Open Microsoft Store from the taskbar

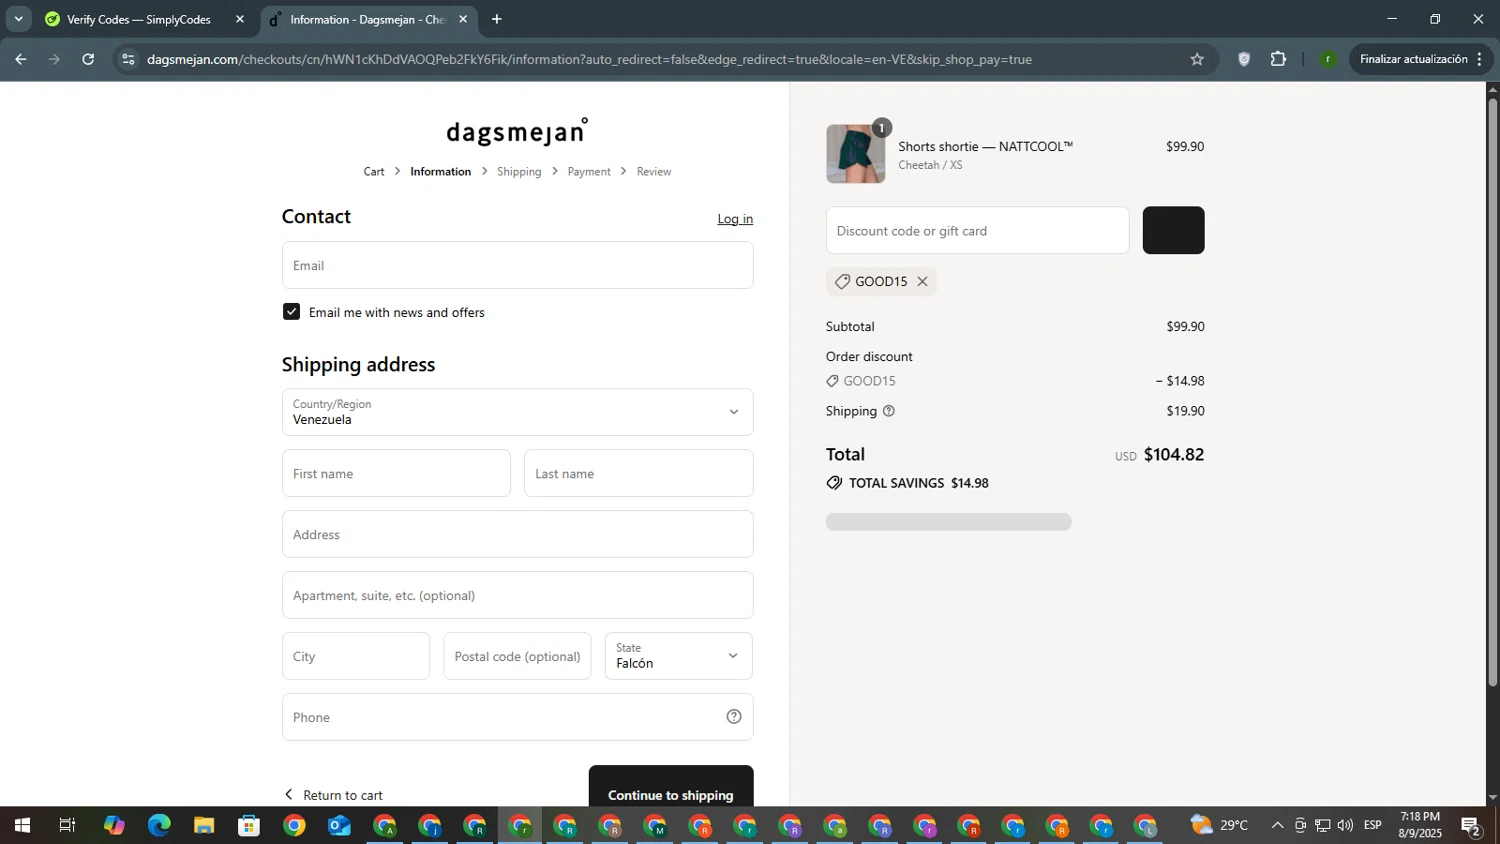249,826
